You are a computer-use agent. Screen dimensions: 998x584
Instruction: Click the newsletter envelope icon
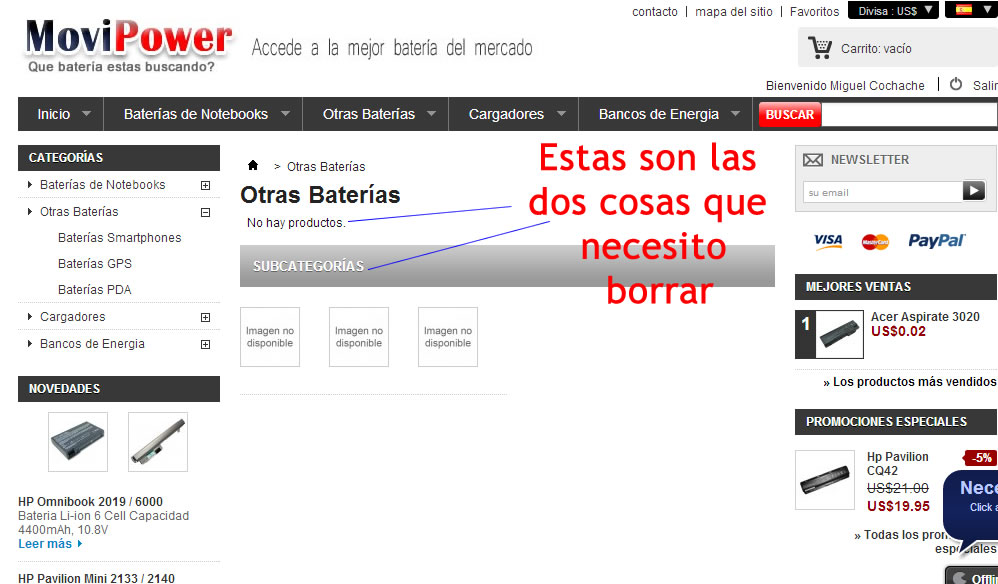click(x=813, y=160)
